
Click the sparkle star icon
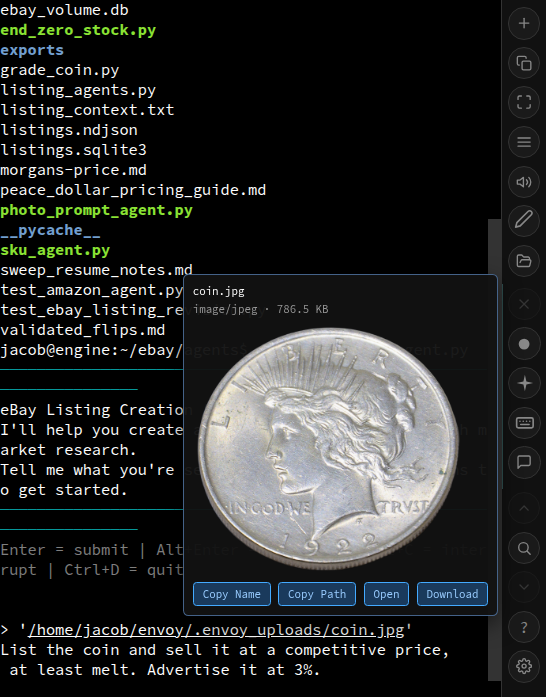coord(524,383)
